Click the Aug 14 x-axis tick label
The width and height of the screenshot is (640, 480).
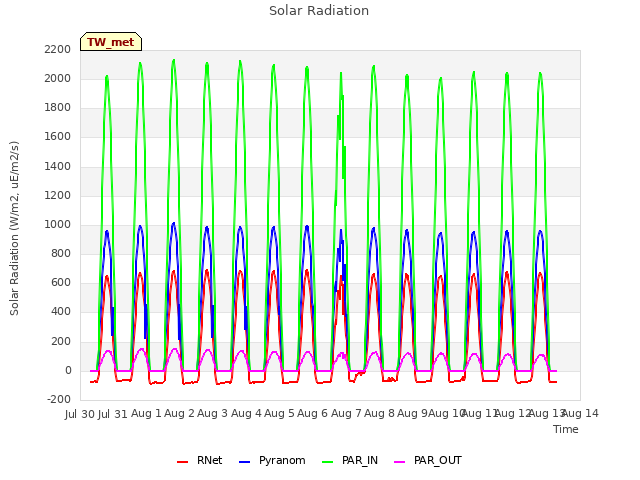coord(580,414)
